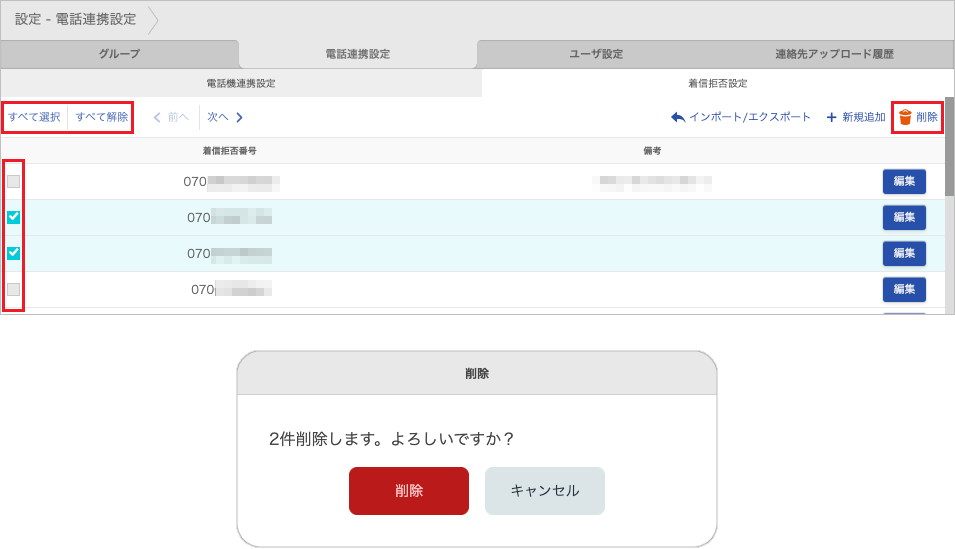This screenshot has height=549, width=955.
Task: Click the 新規追加 link
Action: click(864, 117)
